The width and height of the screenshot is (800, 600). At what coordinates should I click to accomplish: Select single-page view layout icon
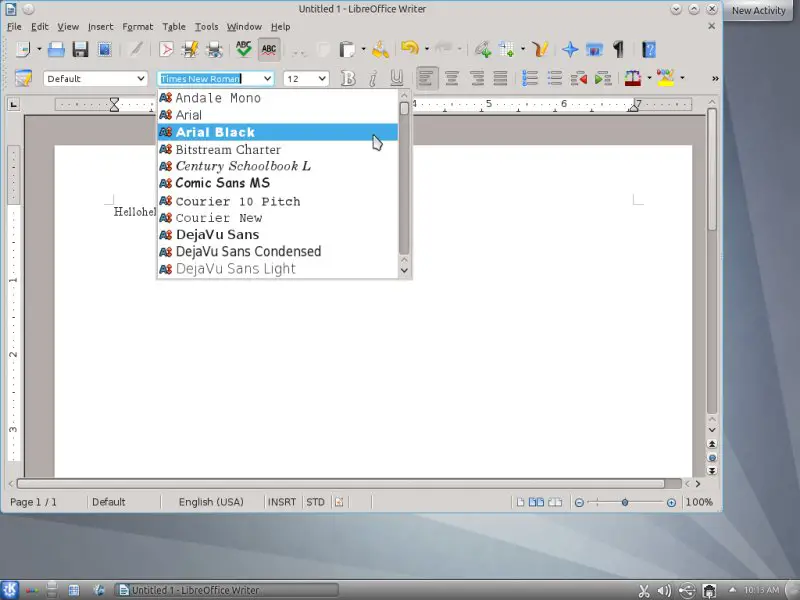pos(520,503)
